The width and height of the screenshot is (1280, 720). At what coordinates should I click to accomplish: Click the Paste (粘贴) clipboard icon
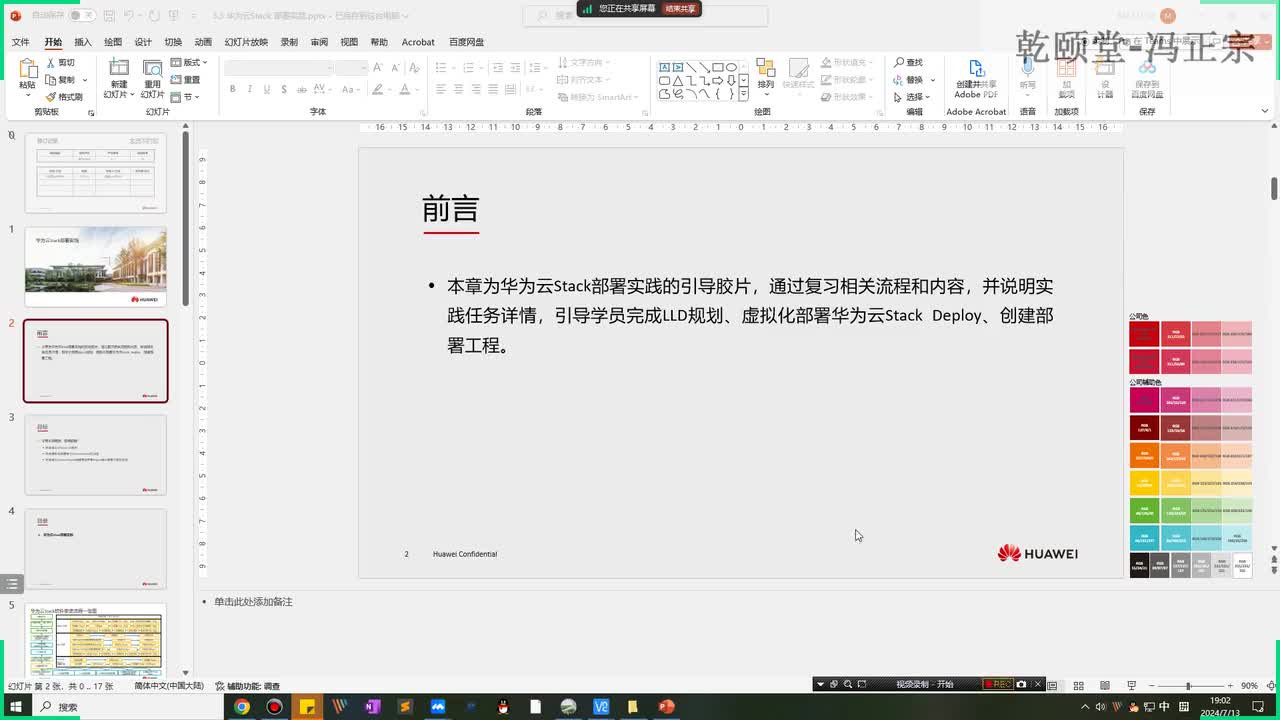pos(27,69)
